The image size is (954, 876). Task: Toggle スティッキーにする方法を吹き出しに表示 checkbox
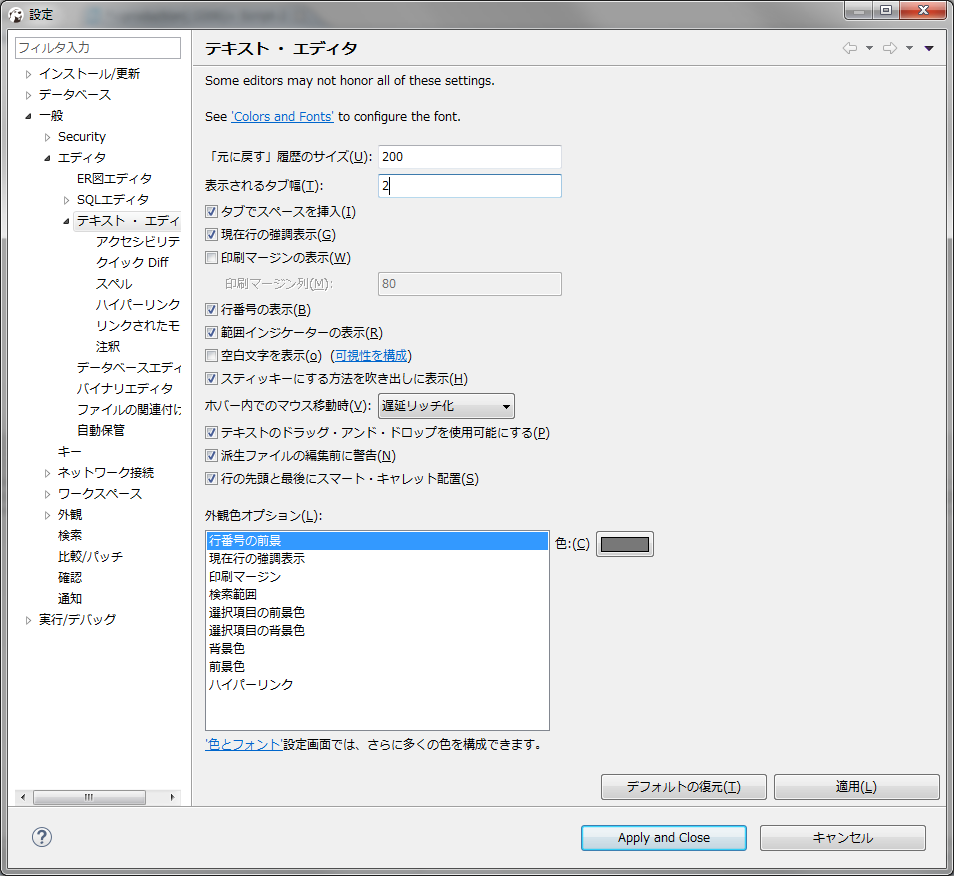pos(211,379)
